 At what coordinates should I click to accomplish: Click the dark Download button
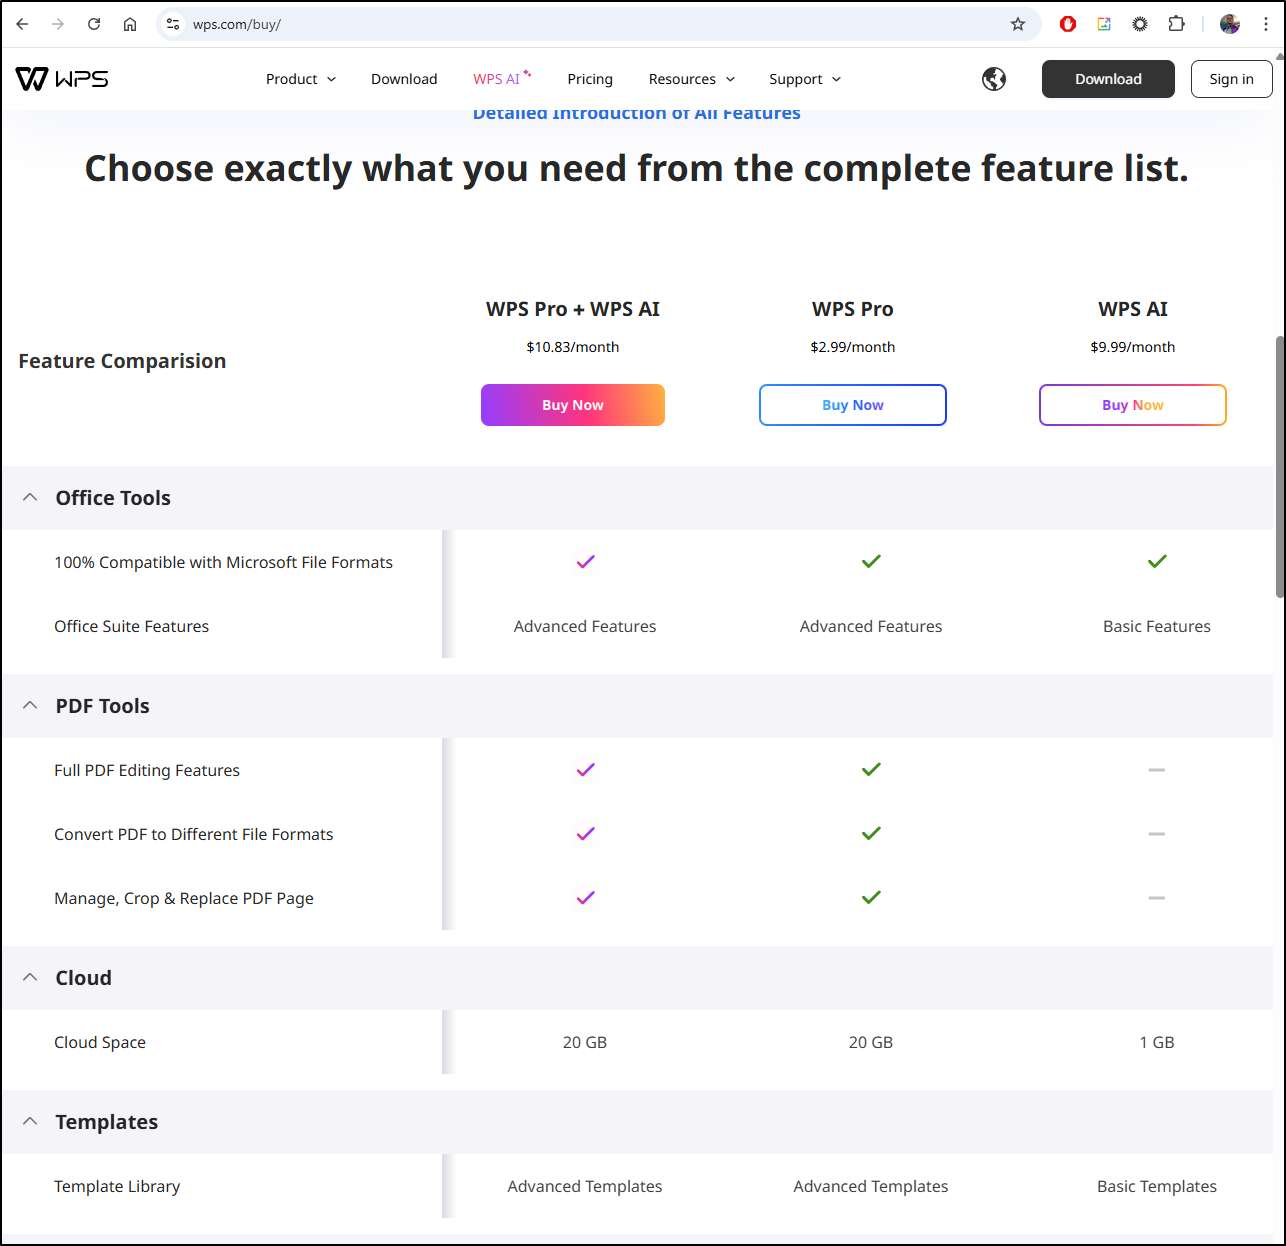pos(1108,79)
